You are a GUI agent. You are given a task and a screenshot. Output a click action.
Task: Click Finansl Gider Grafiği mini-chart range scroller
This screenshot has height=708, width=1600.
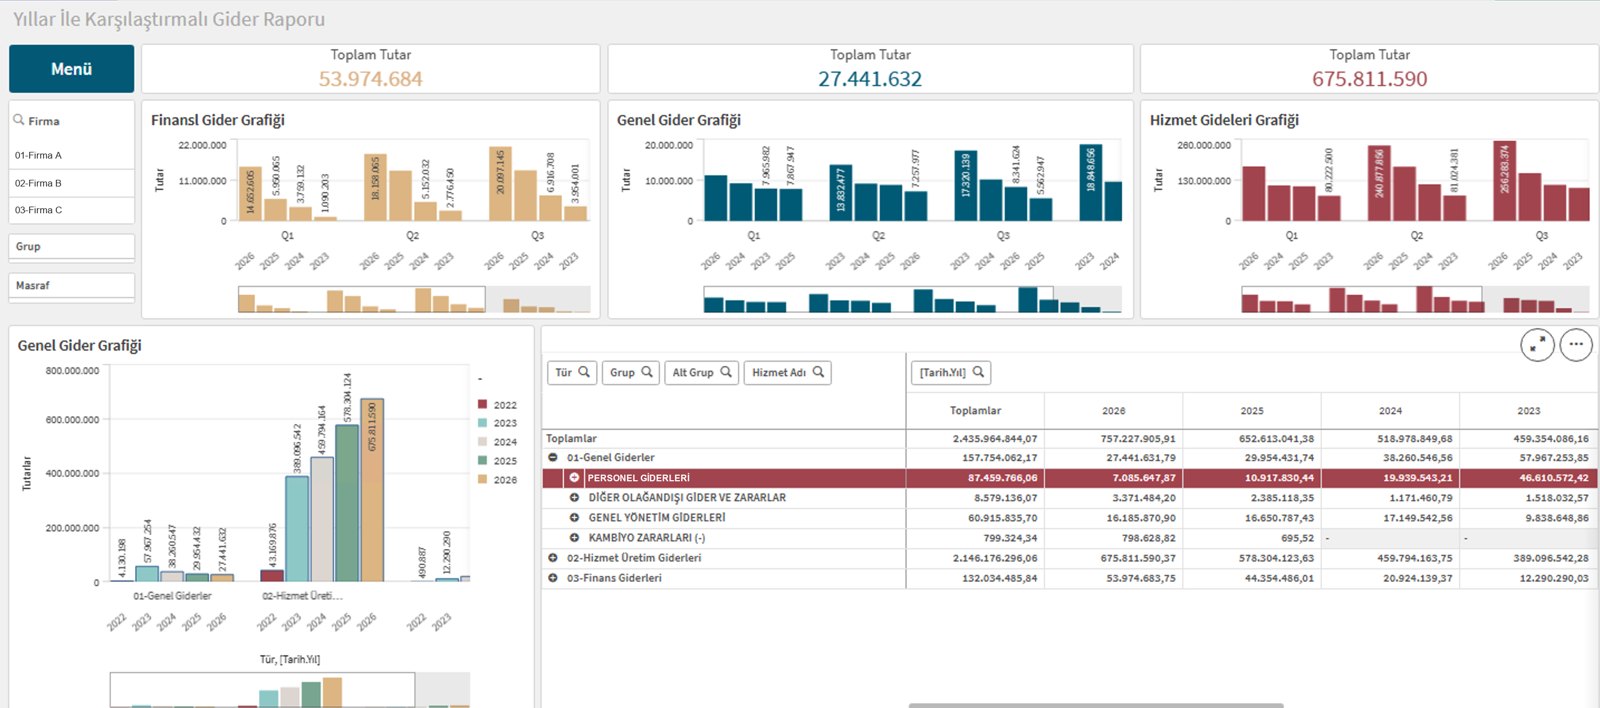362,299
